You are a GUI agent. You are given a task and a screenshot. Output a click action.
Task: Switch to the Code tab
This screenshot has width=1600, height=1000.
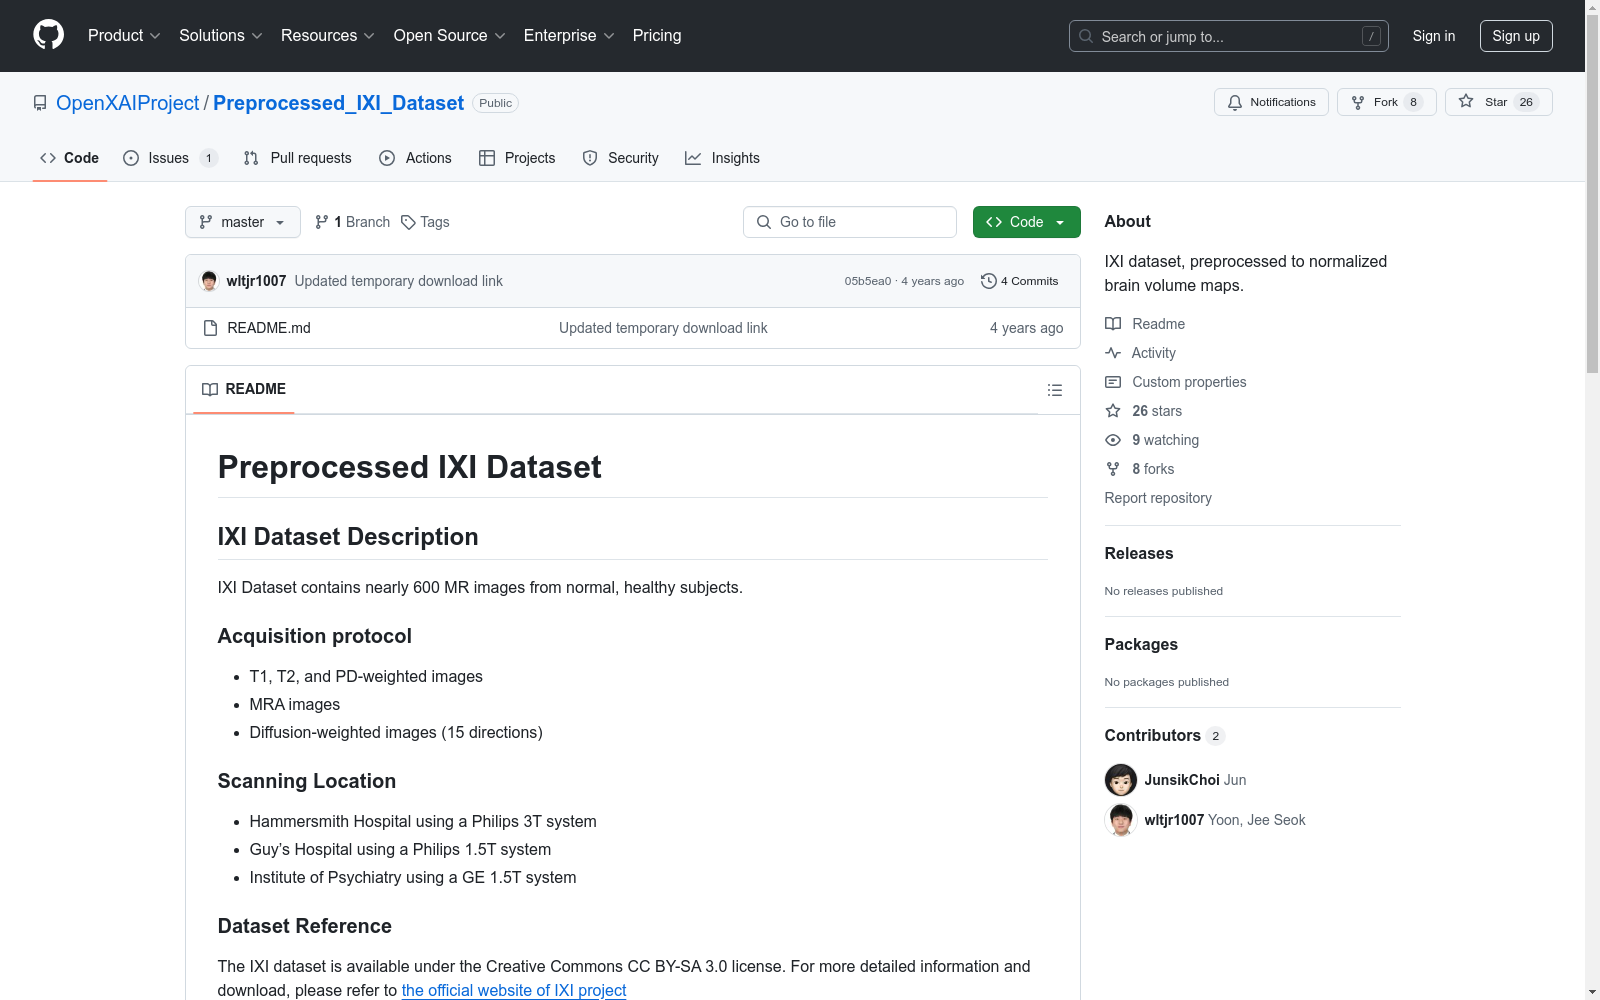click(x=69, y=158)
